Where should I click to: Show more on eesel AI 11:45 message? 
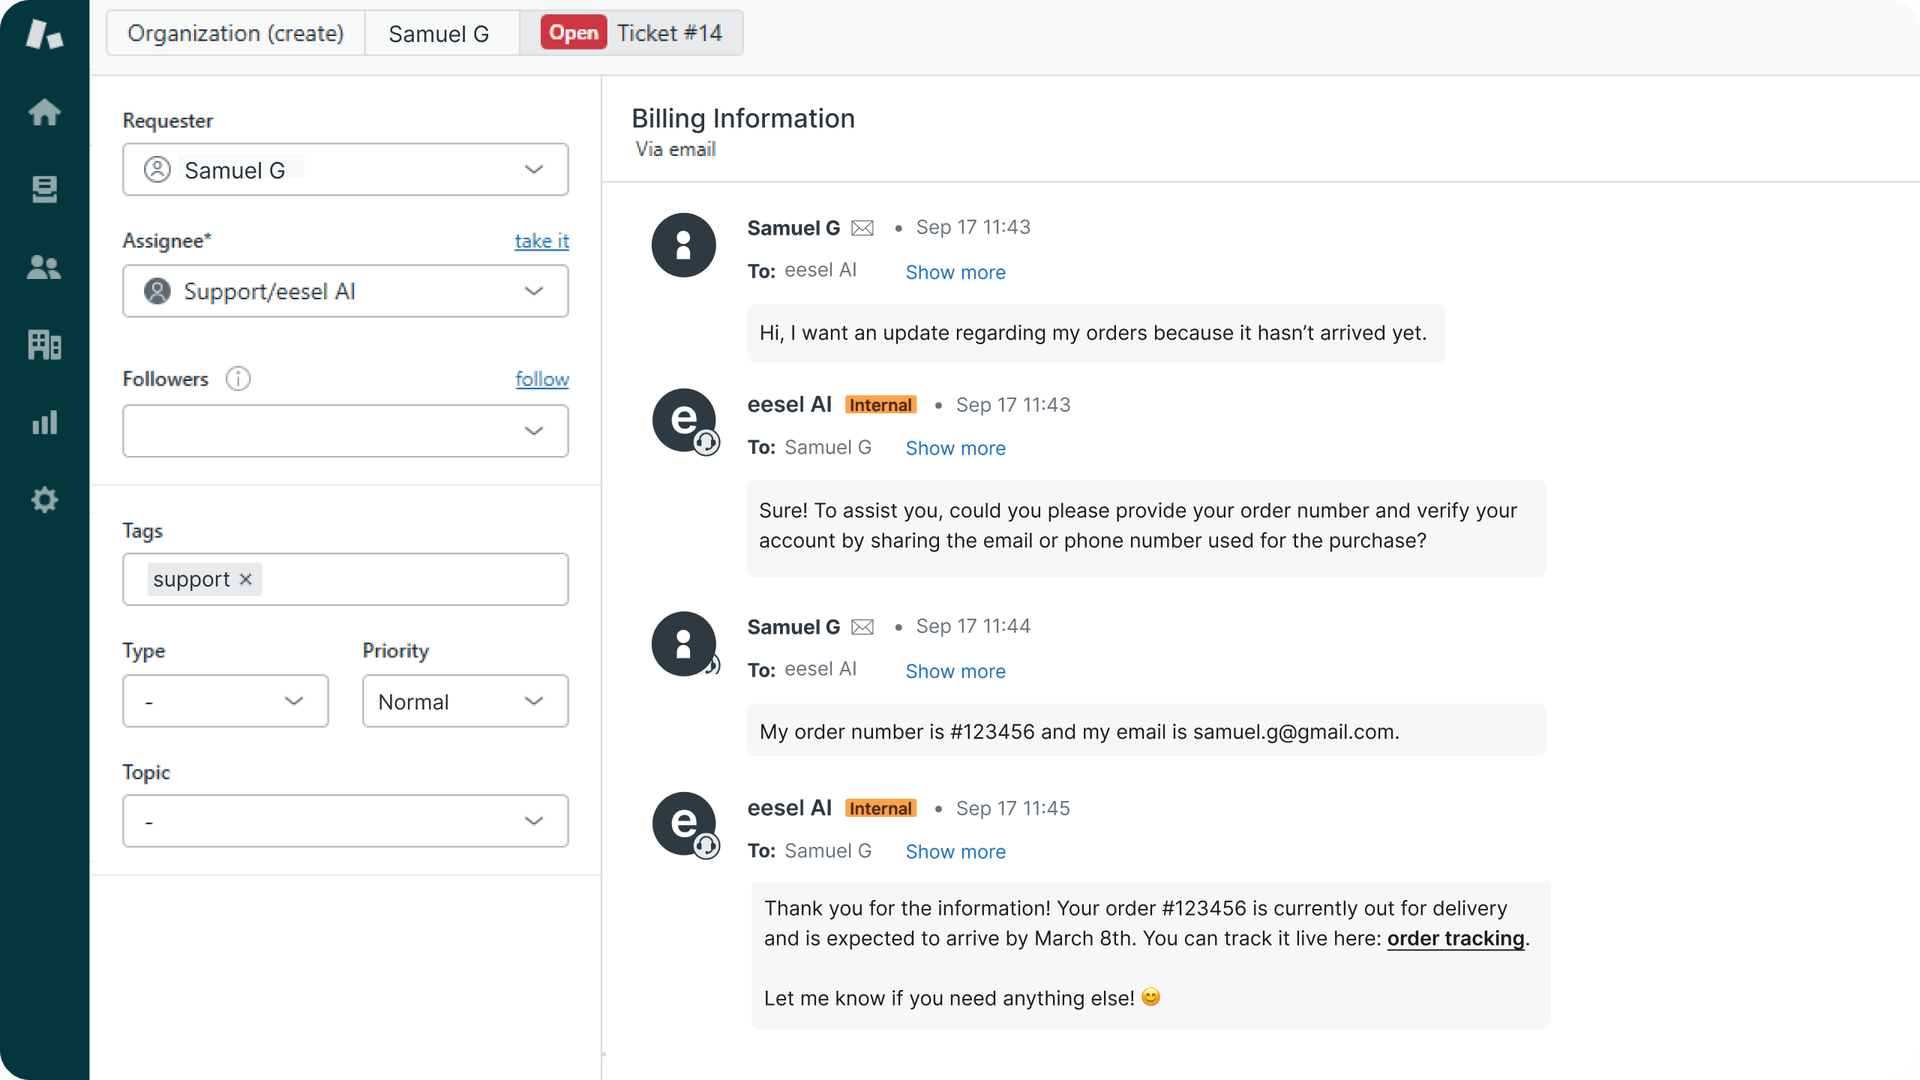955,851
